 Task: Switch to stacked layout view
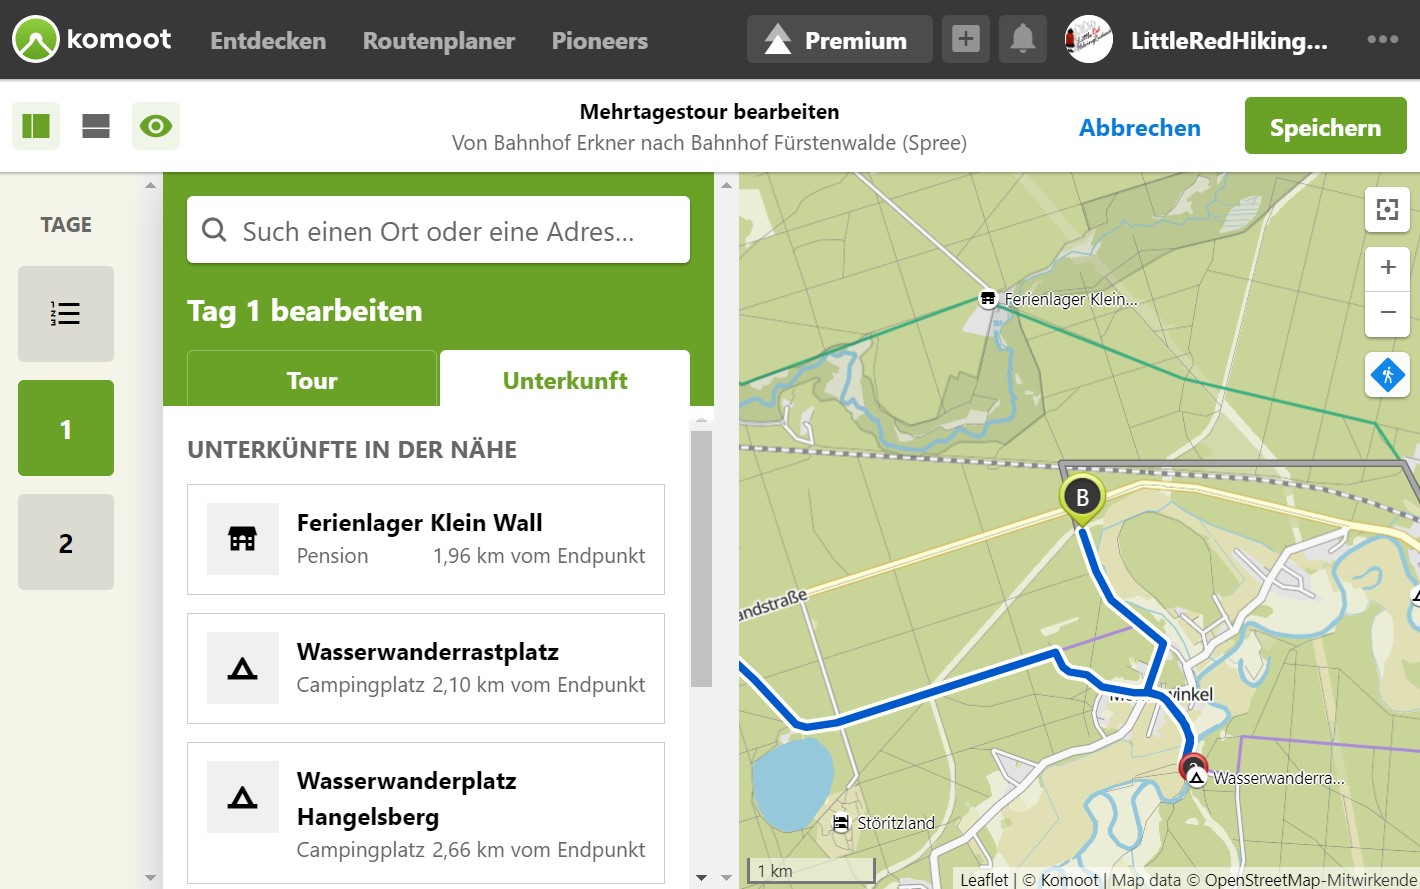pyautogui.click(x=96, y=126)
